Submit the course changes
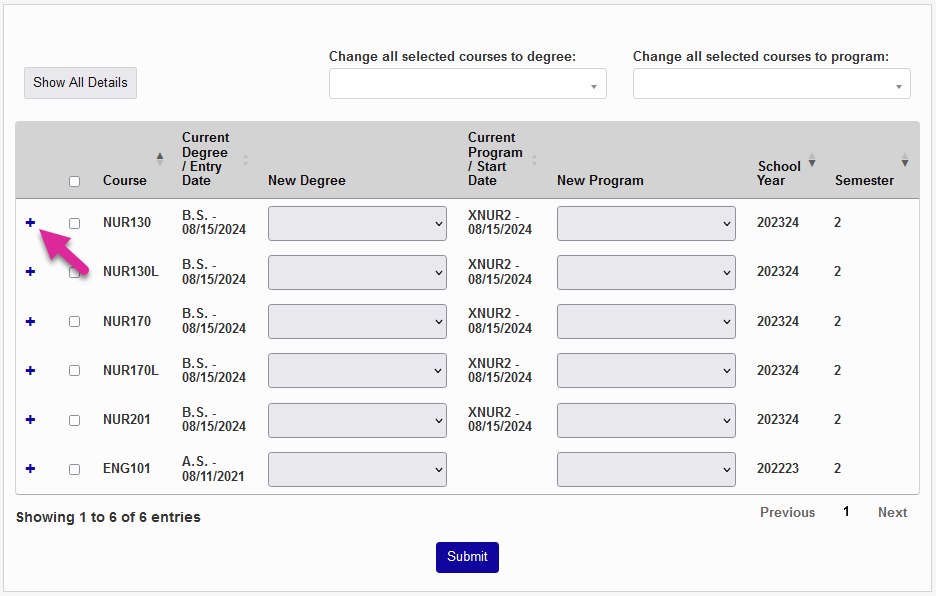Screen dimensions: 936x596 (467, 557)
